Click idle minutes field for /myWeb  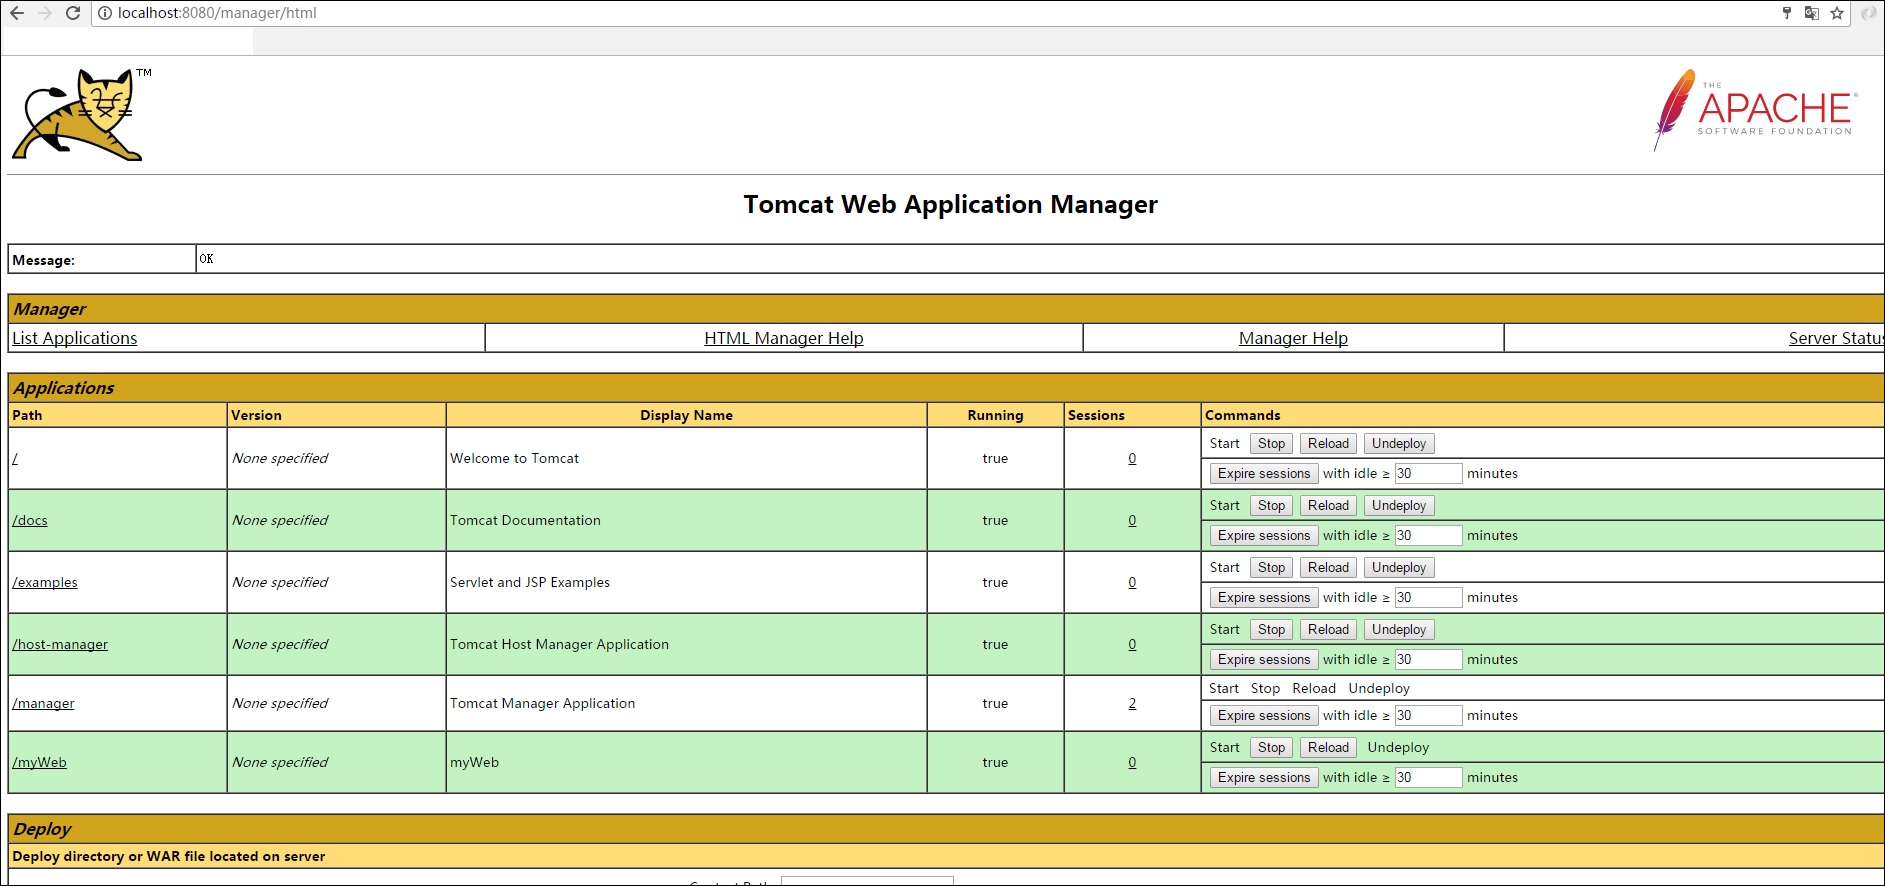(1428, 777)
